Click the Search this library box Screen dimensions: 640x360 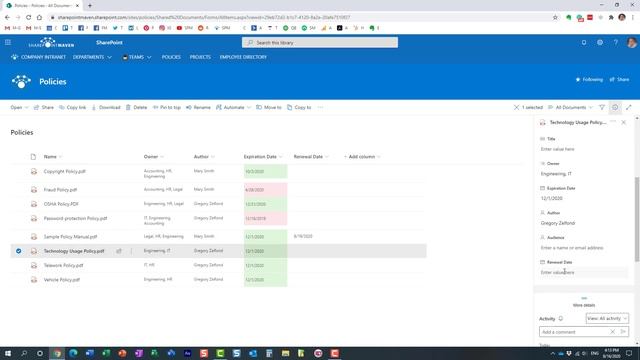pyautogui.click(x=320, y=42)
